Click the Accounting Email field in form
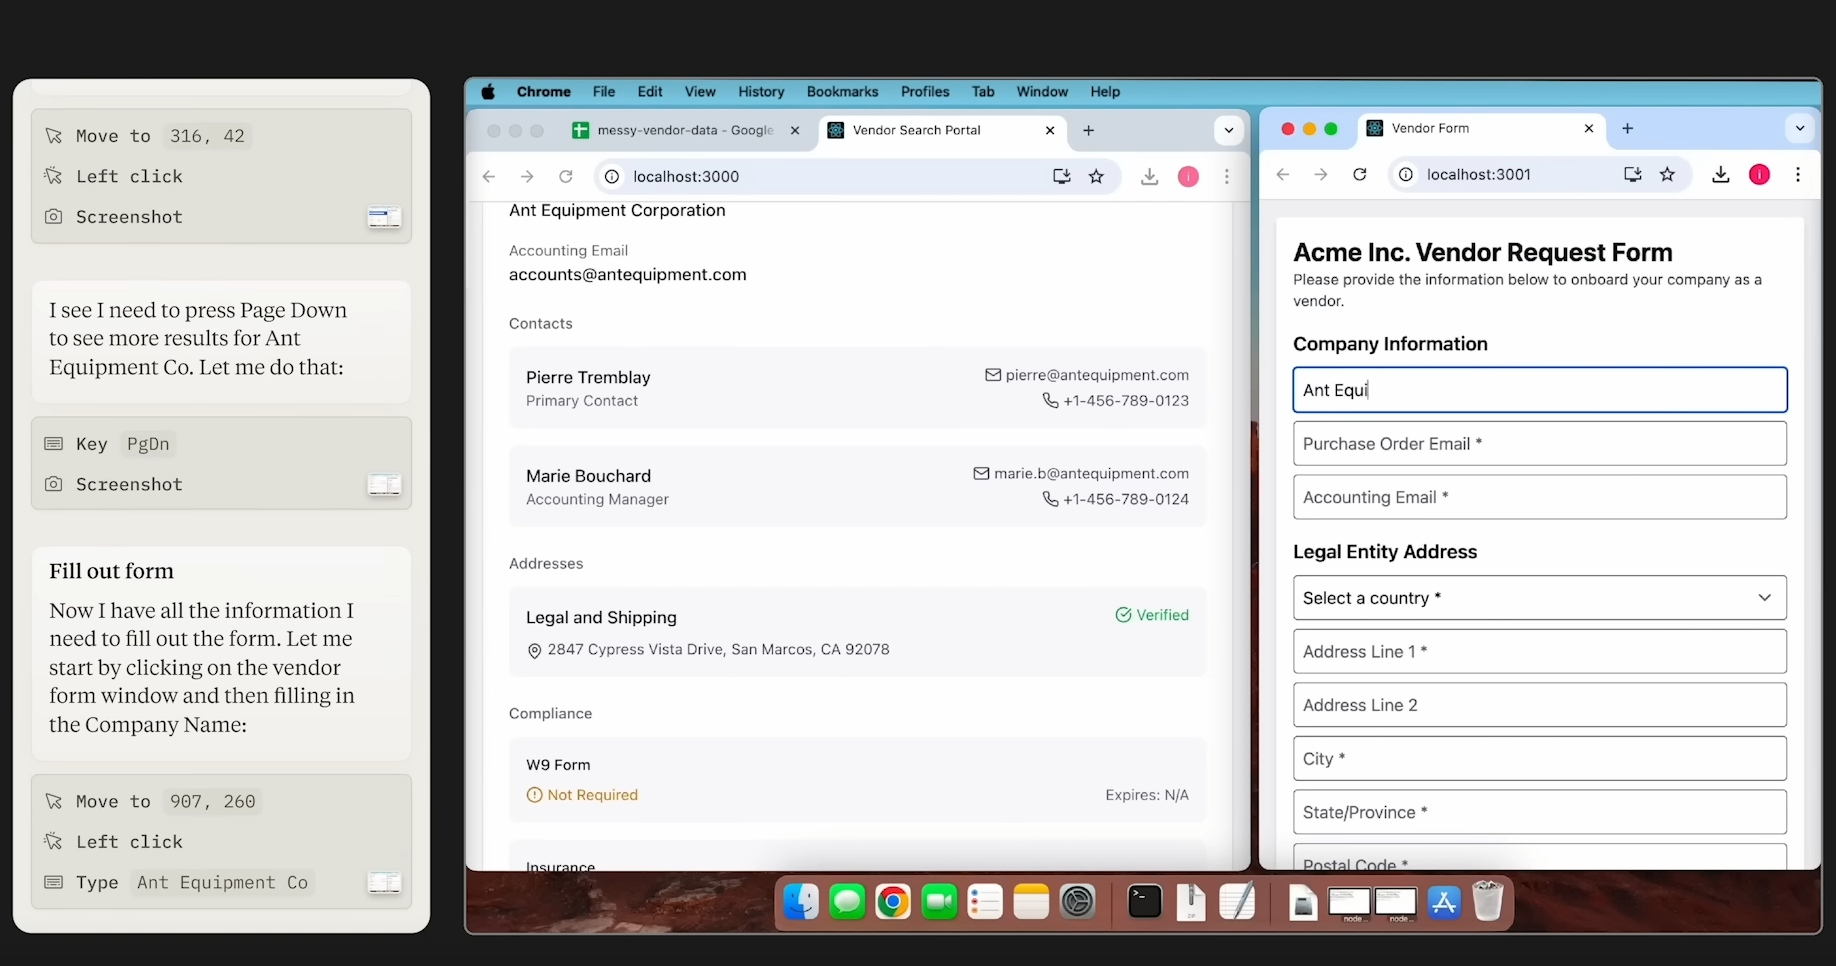This screenshot has width=1836, height=966. click(1539, 497)
